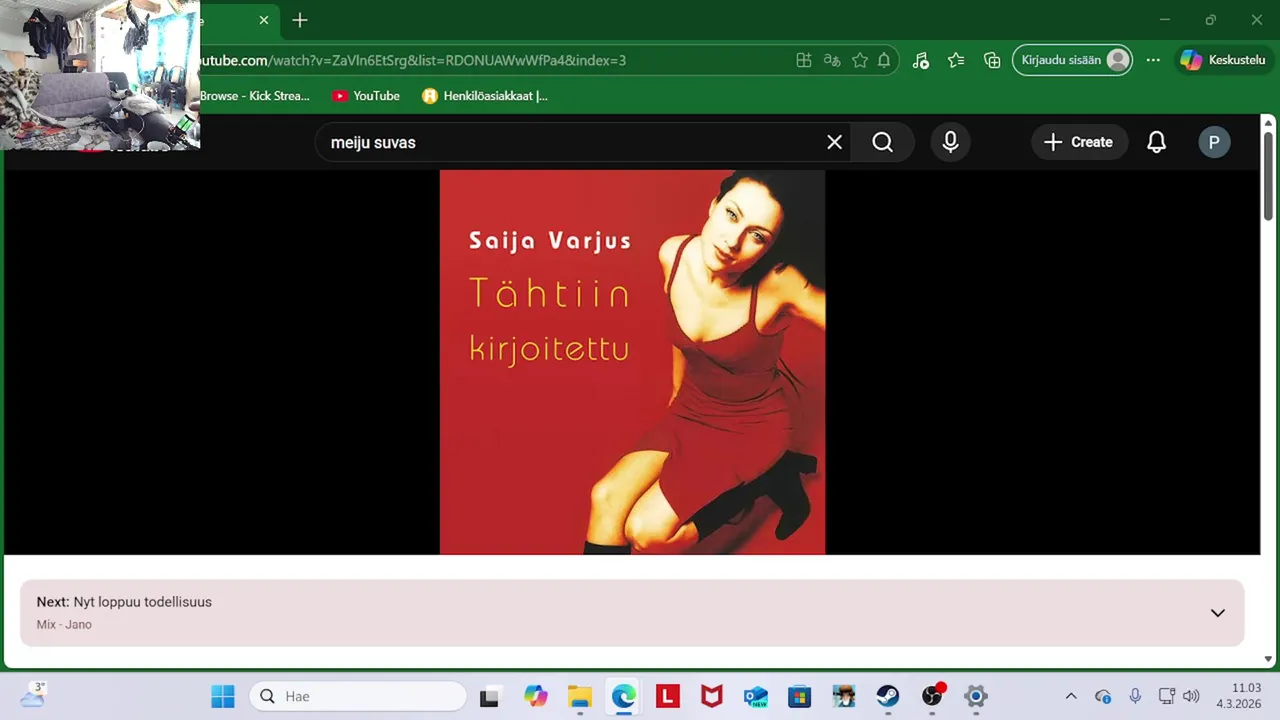Click the scrollbar down arrow

click(1269, 659)
